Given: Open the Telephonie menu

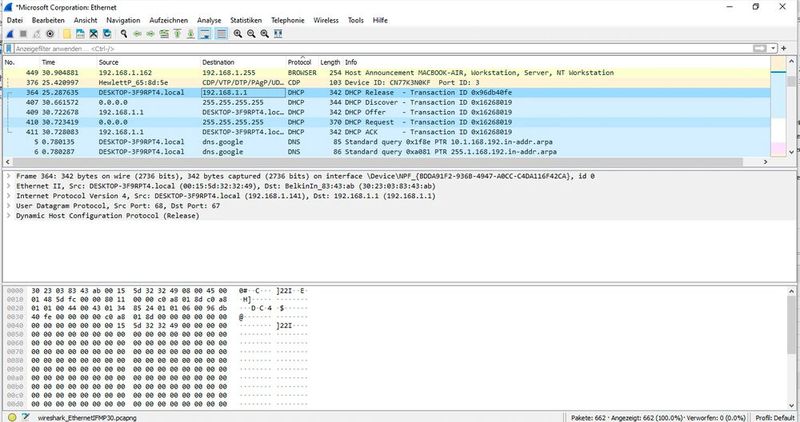Looking at the screenshot, I should tap(287, 20).
